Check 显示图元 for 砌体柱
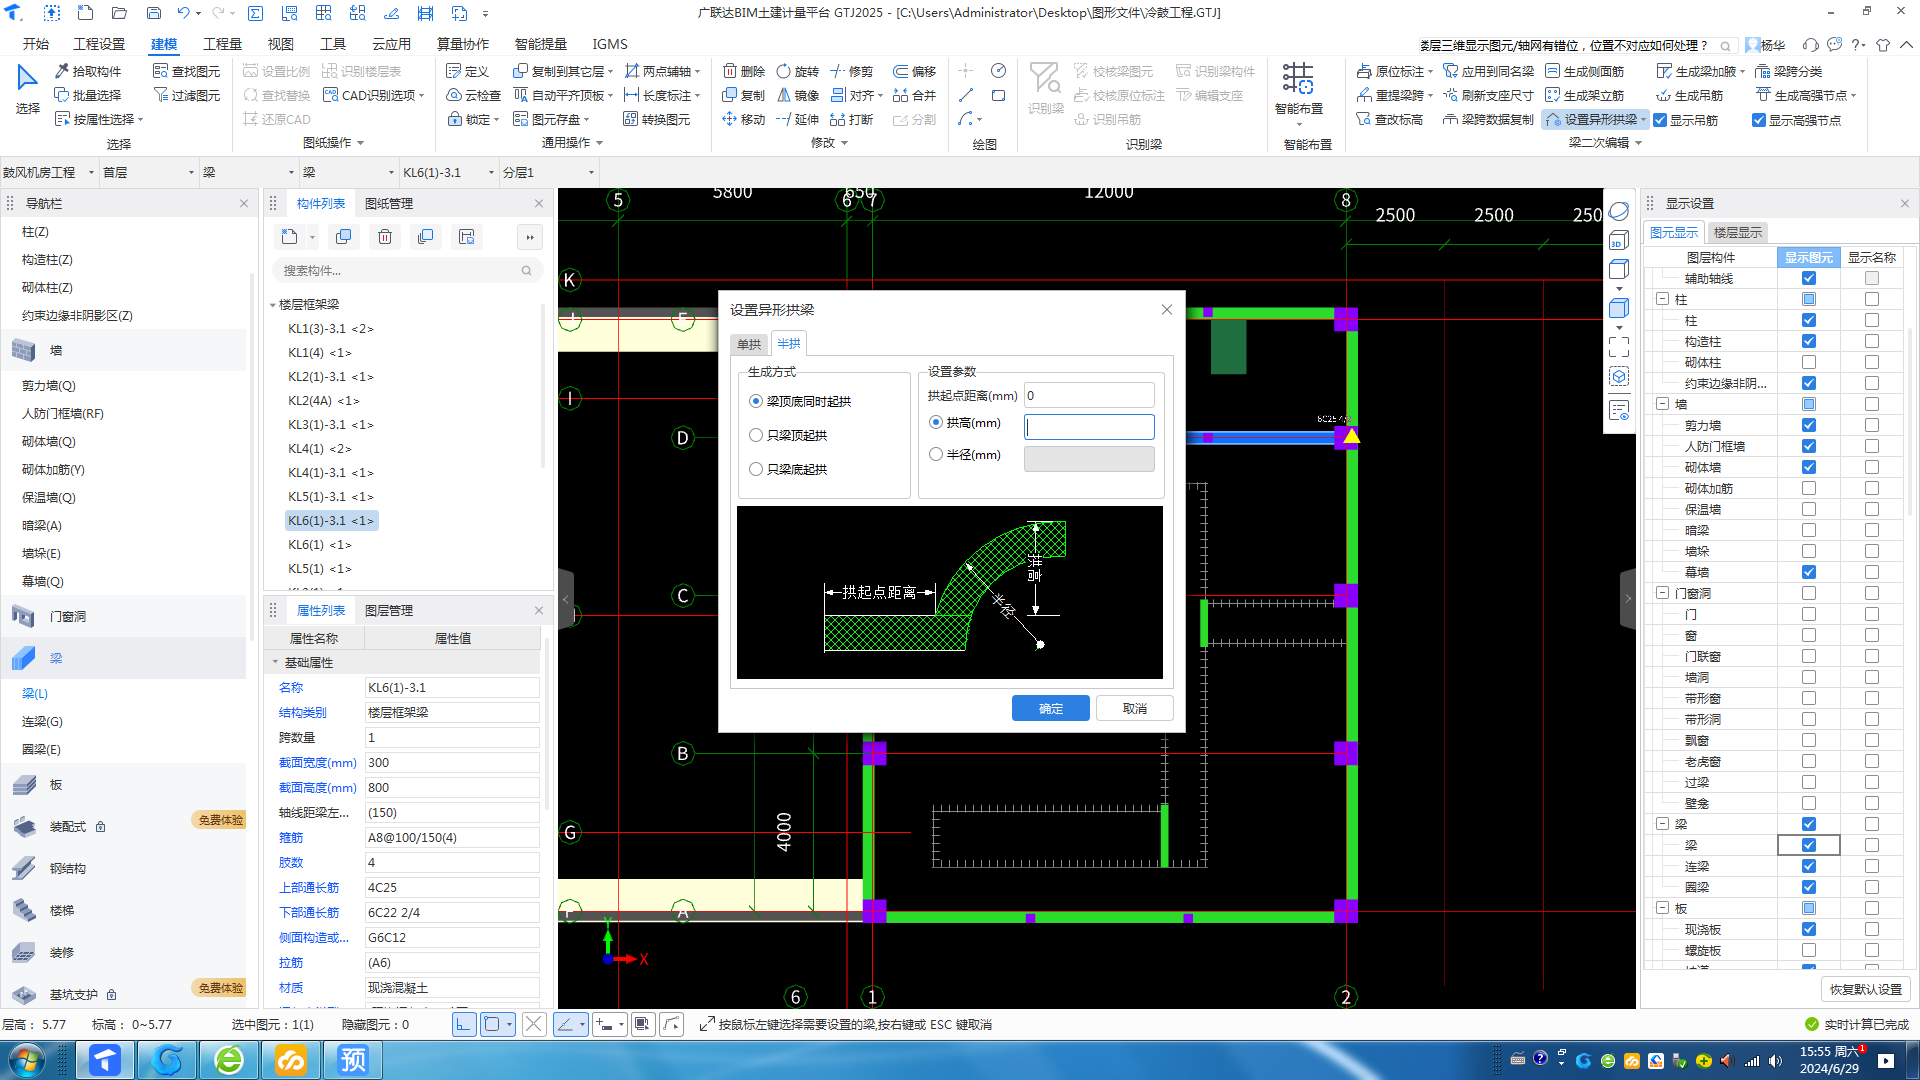 pyautogui.click(x=1809, y=362)
